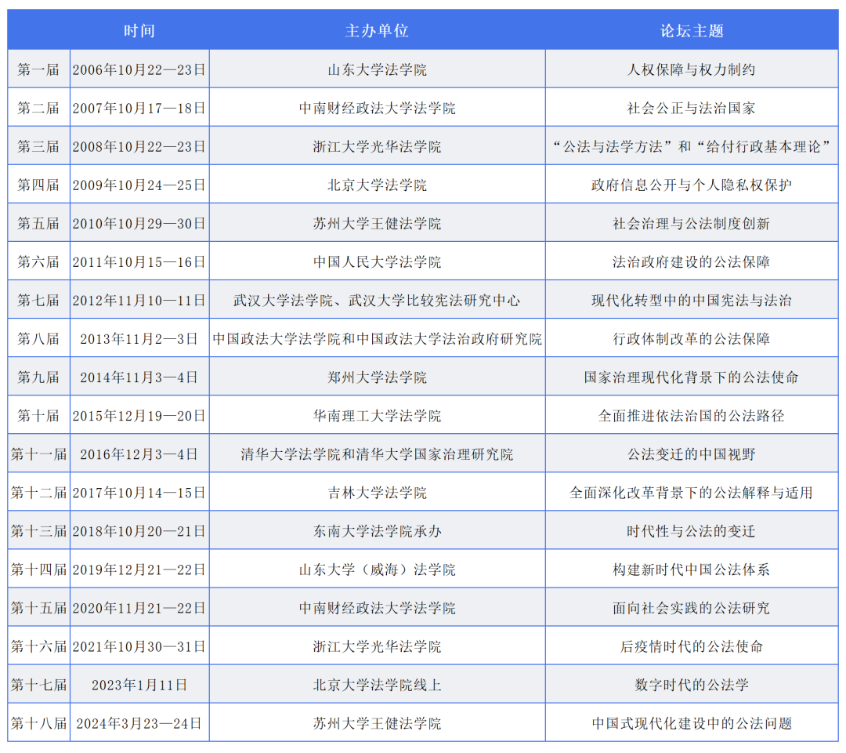
Task: Click the 主办单位 column header
Action: (x=377, y=31)
